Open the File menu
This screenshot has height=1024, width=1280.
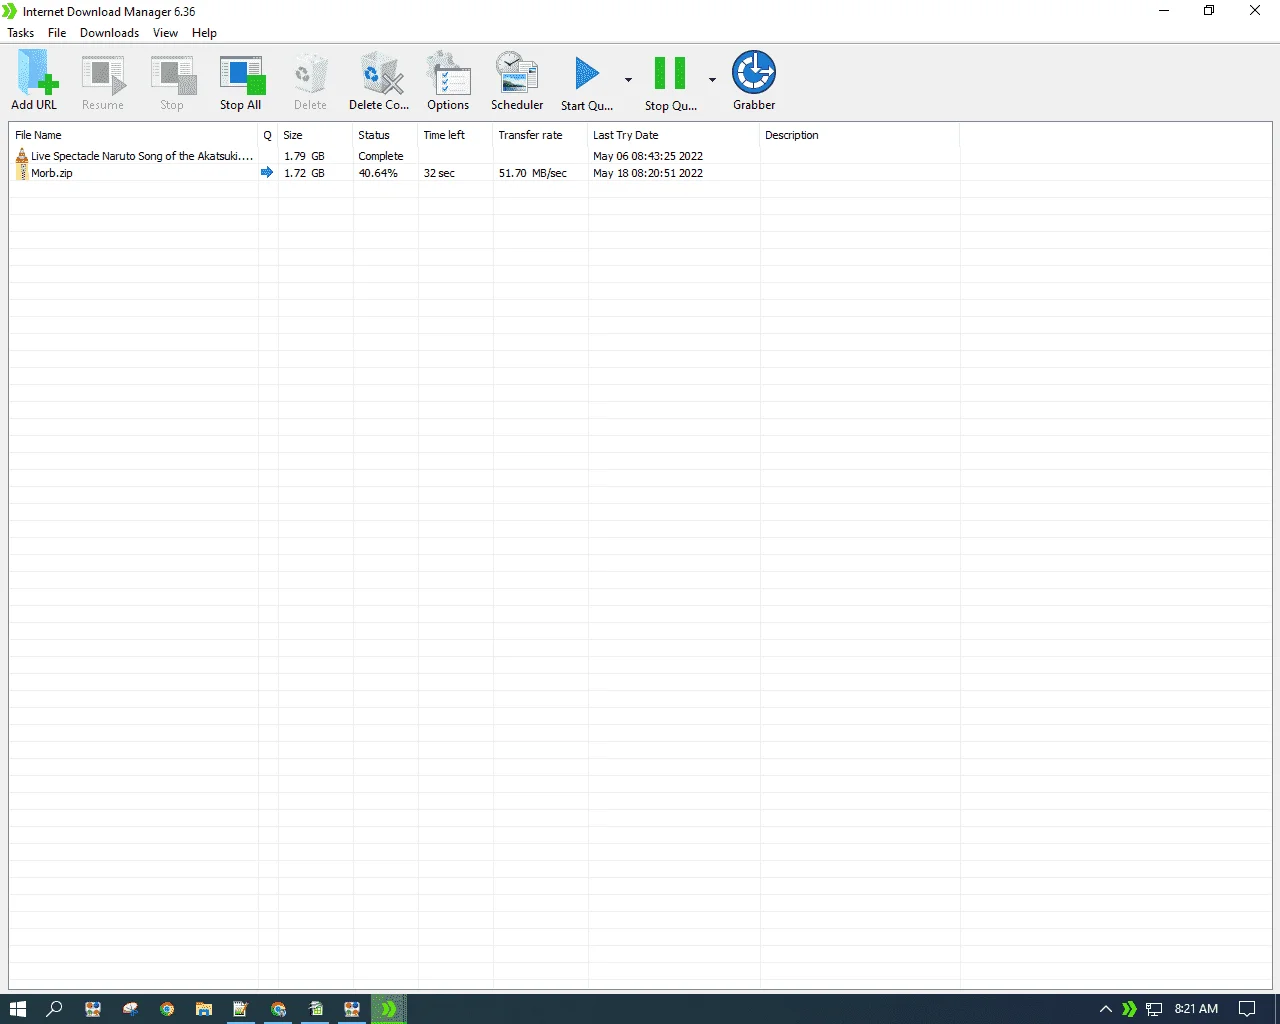click(x=57, y=33)
